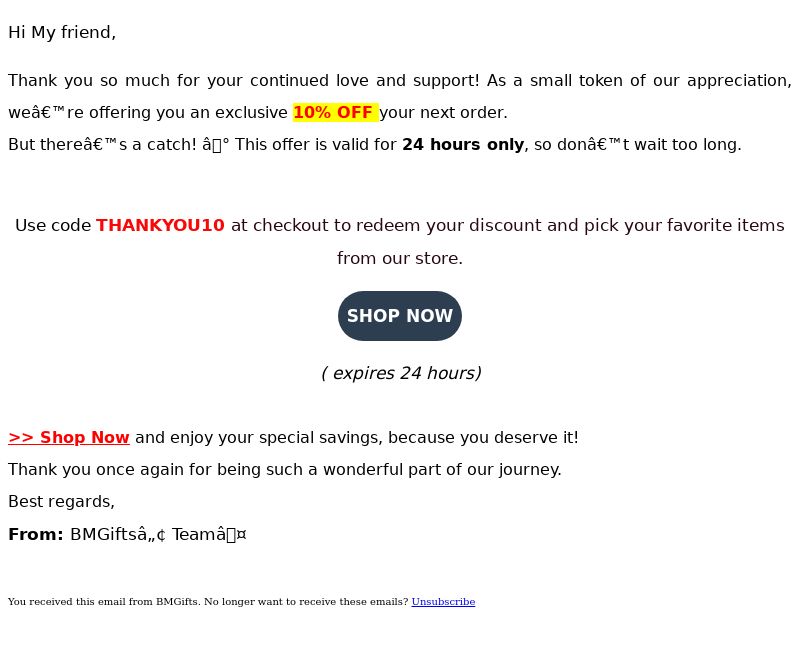The width and height of the screenshot is (800, 645).
Task: Follow the Unsubscribe link in footer
Action: [443, 602]
